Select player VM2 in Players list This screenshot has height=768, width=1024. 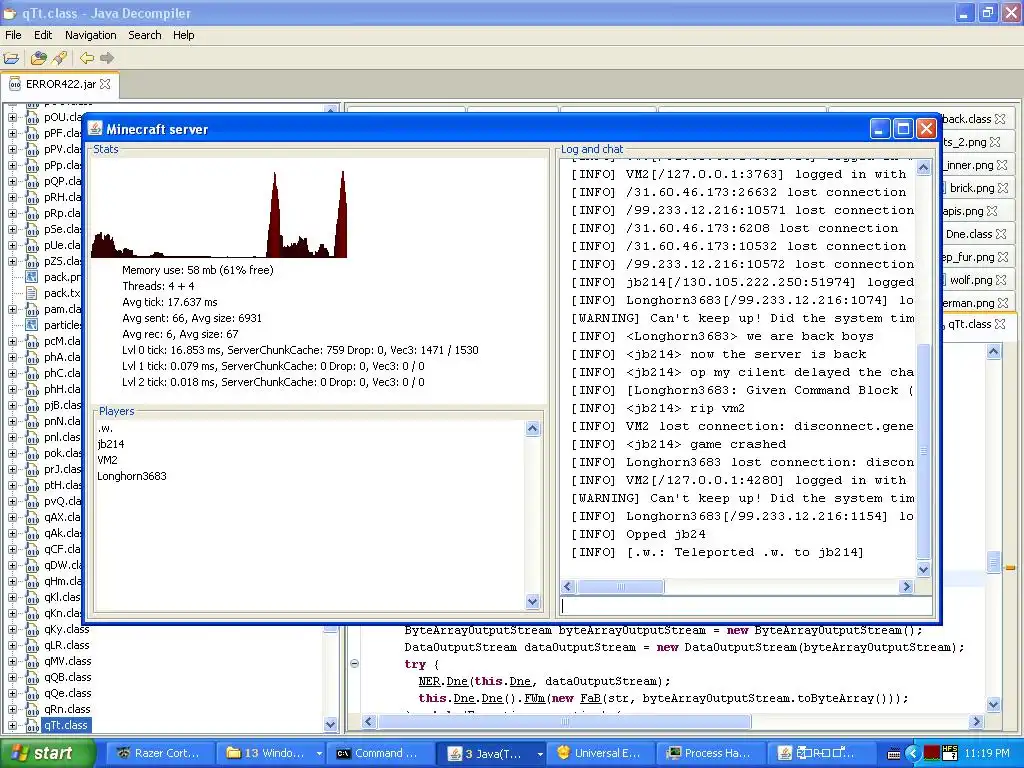tap(107, 460)
